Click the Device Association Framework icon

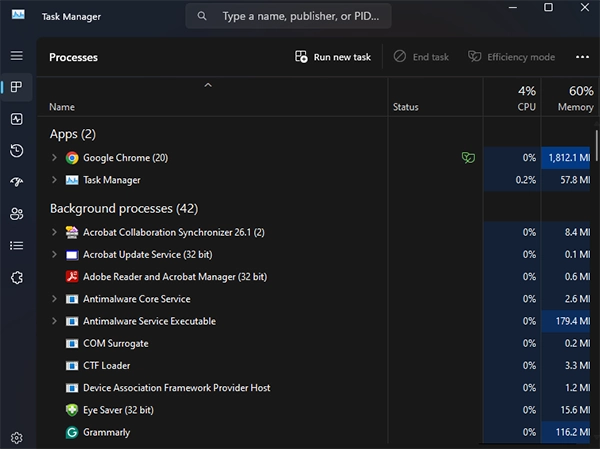click(72, 388)
